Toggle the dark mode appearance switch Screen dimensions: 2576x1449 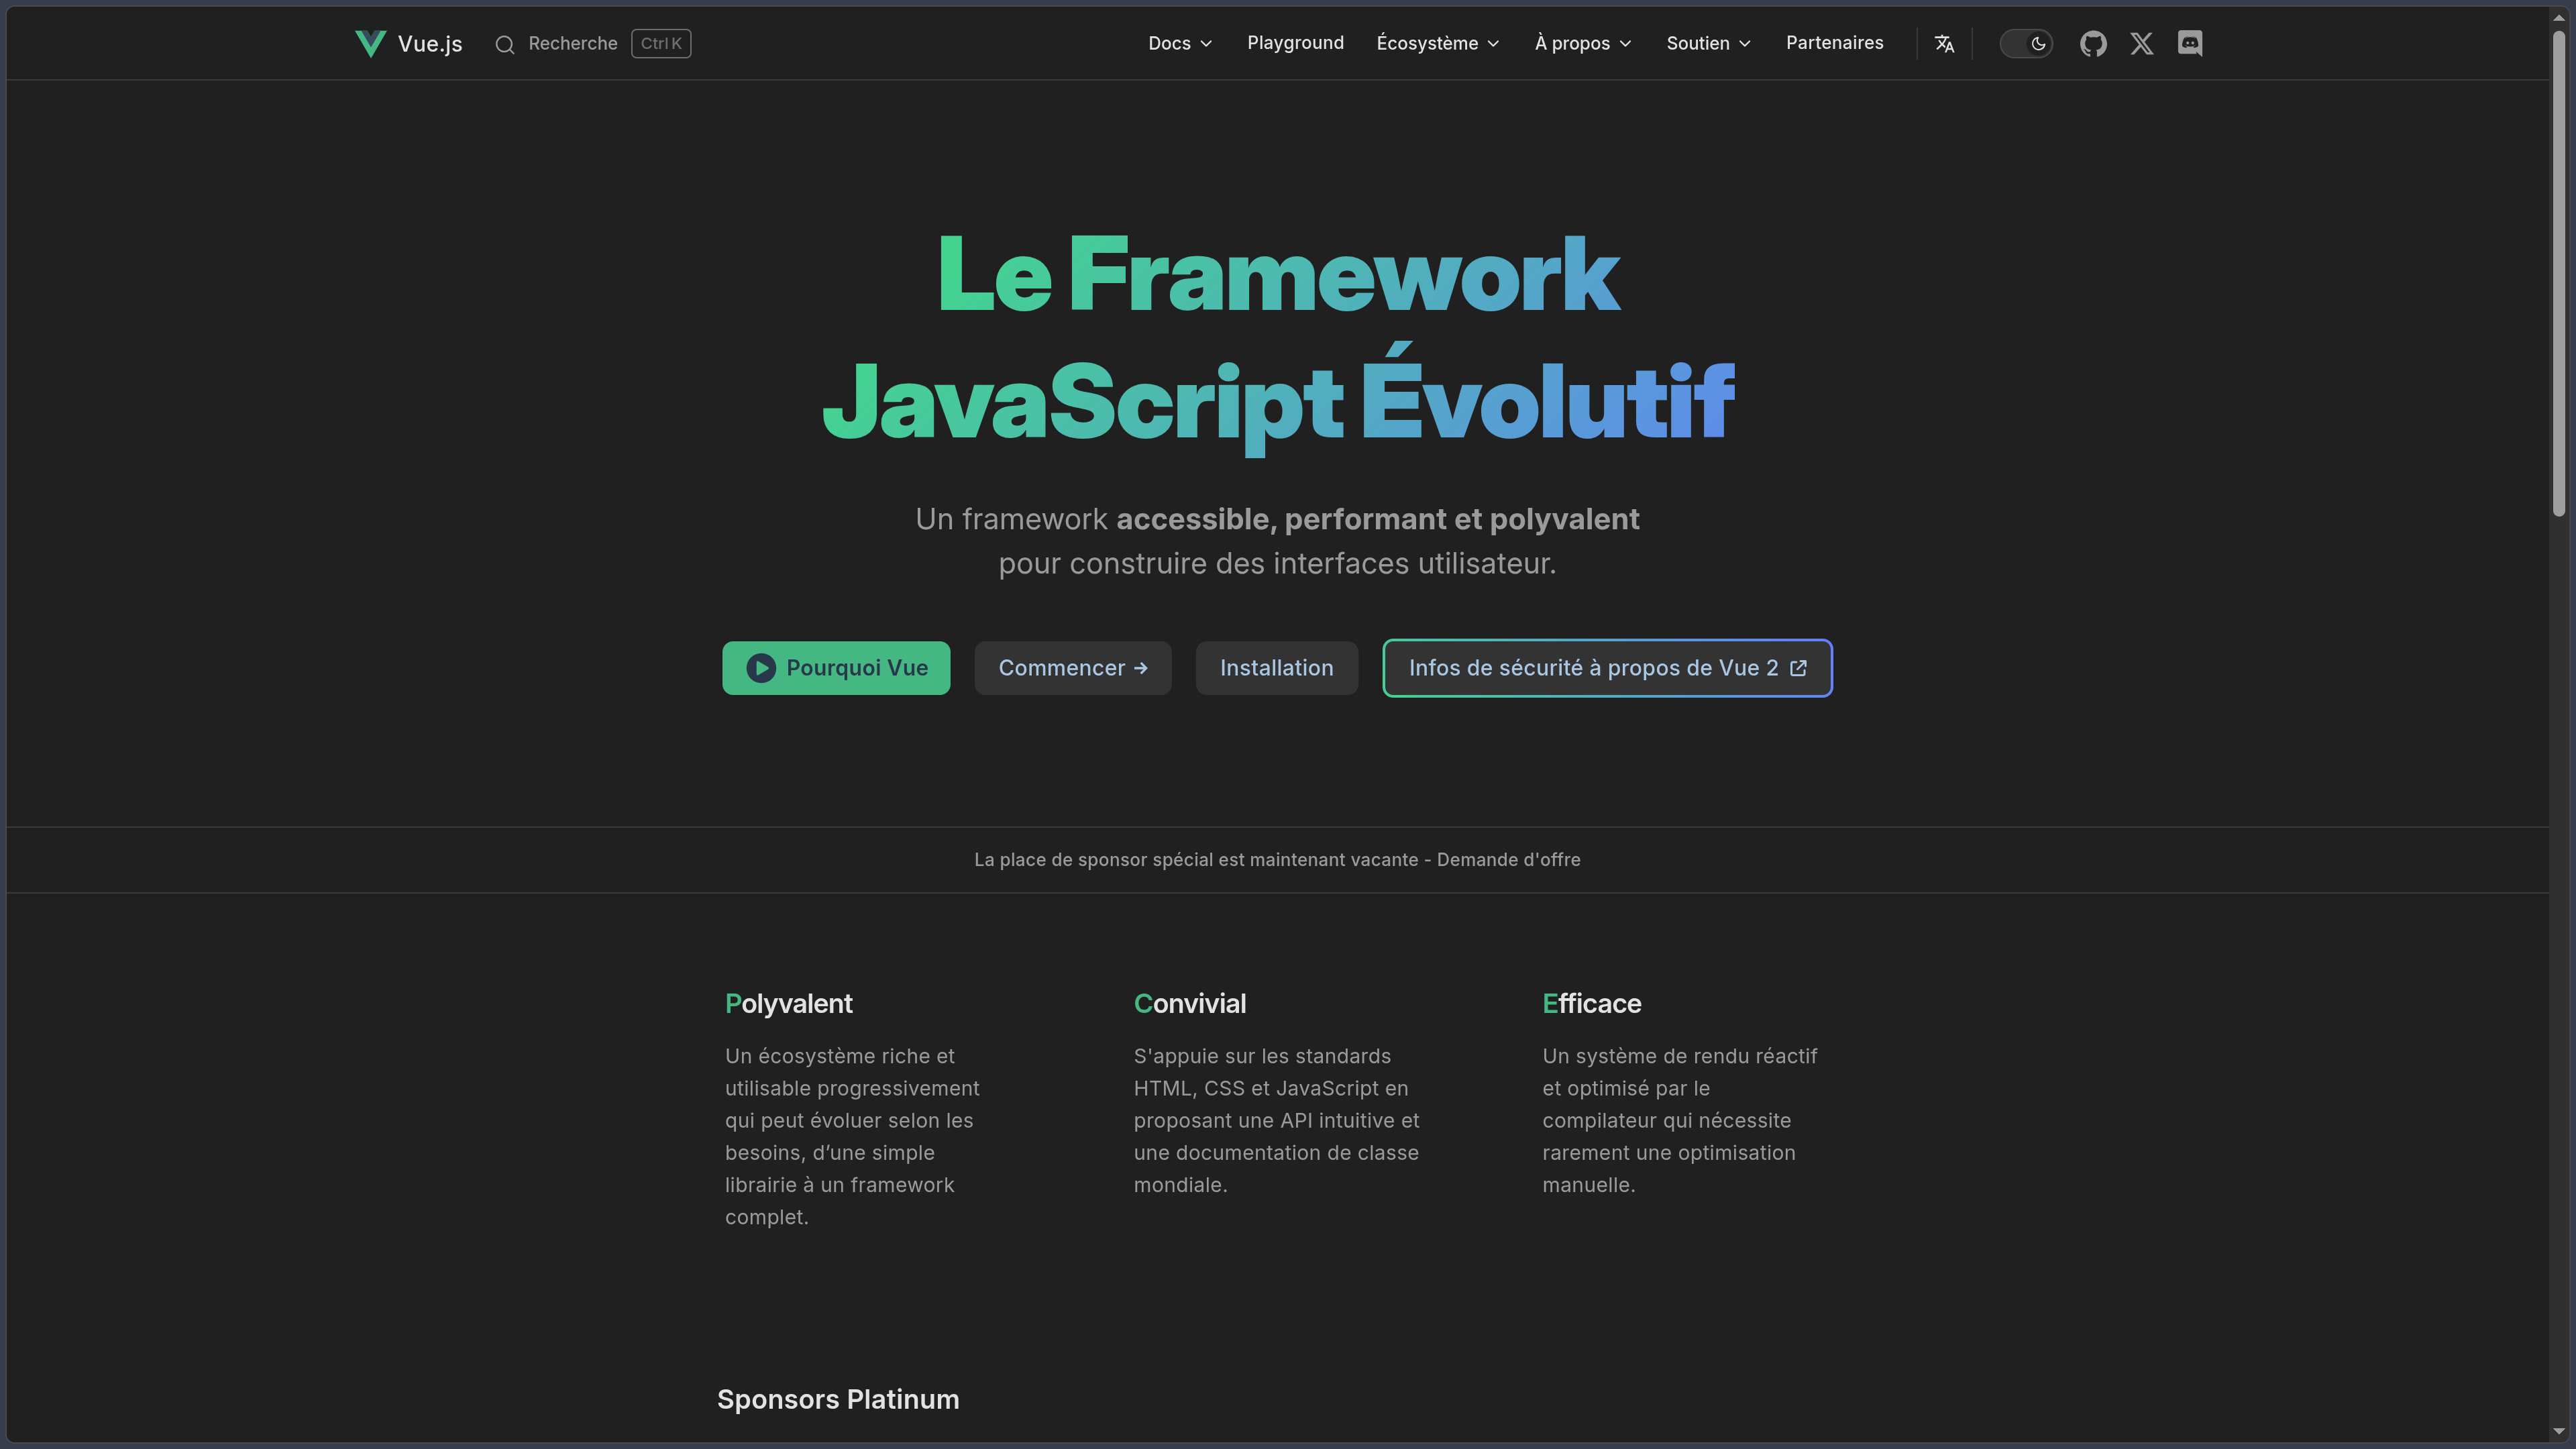tap(2026, 43)
